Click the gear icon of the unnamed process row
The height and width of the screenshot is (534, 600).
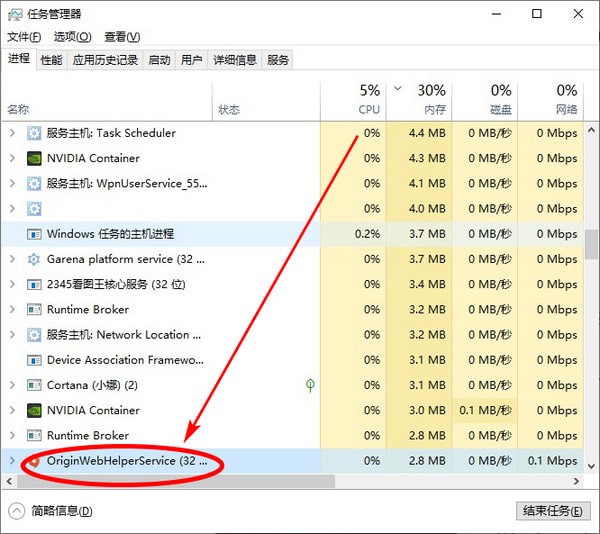tap(34, 209)
